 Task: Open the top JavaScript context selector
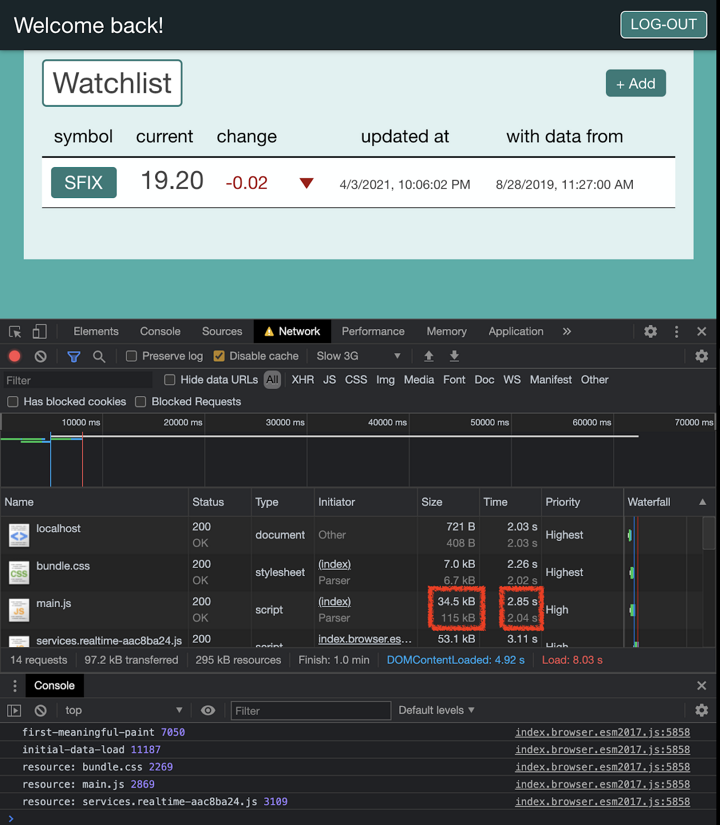pyautogui.click(x=124, y=710)
